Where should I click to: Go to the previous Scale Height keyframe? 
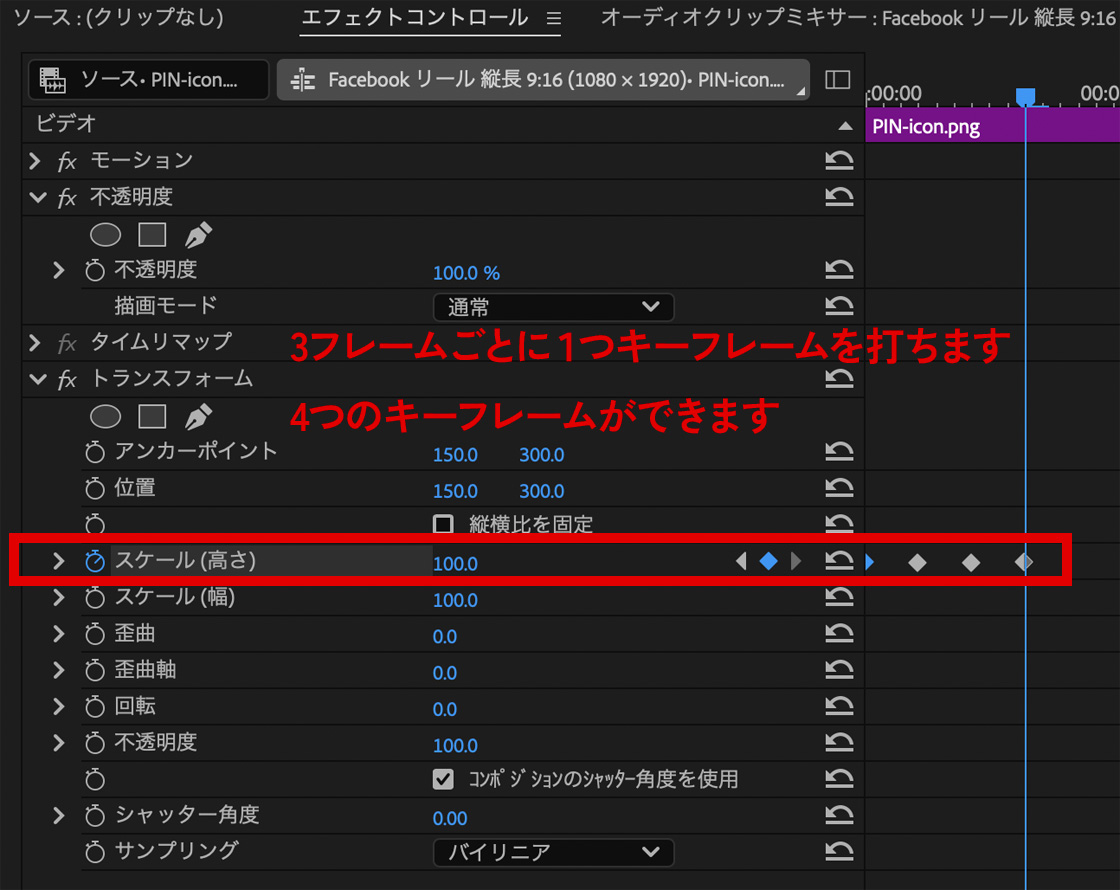pos(741,561)
